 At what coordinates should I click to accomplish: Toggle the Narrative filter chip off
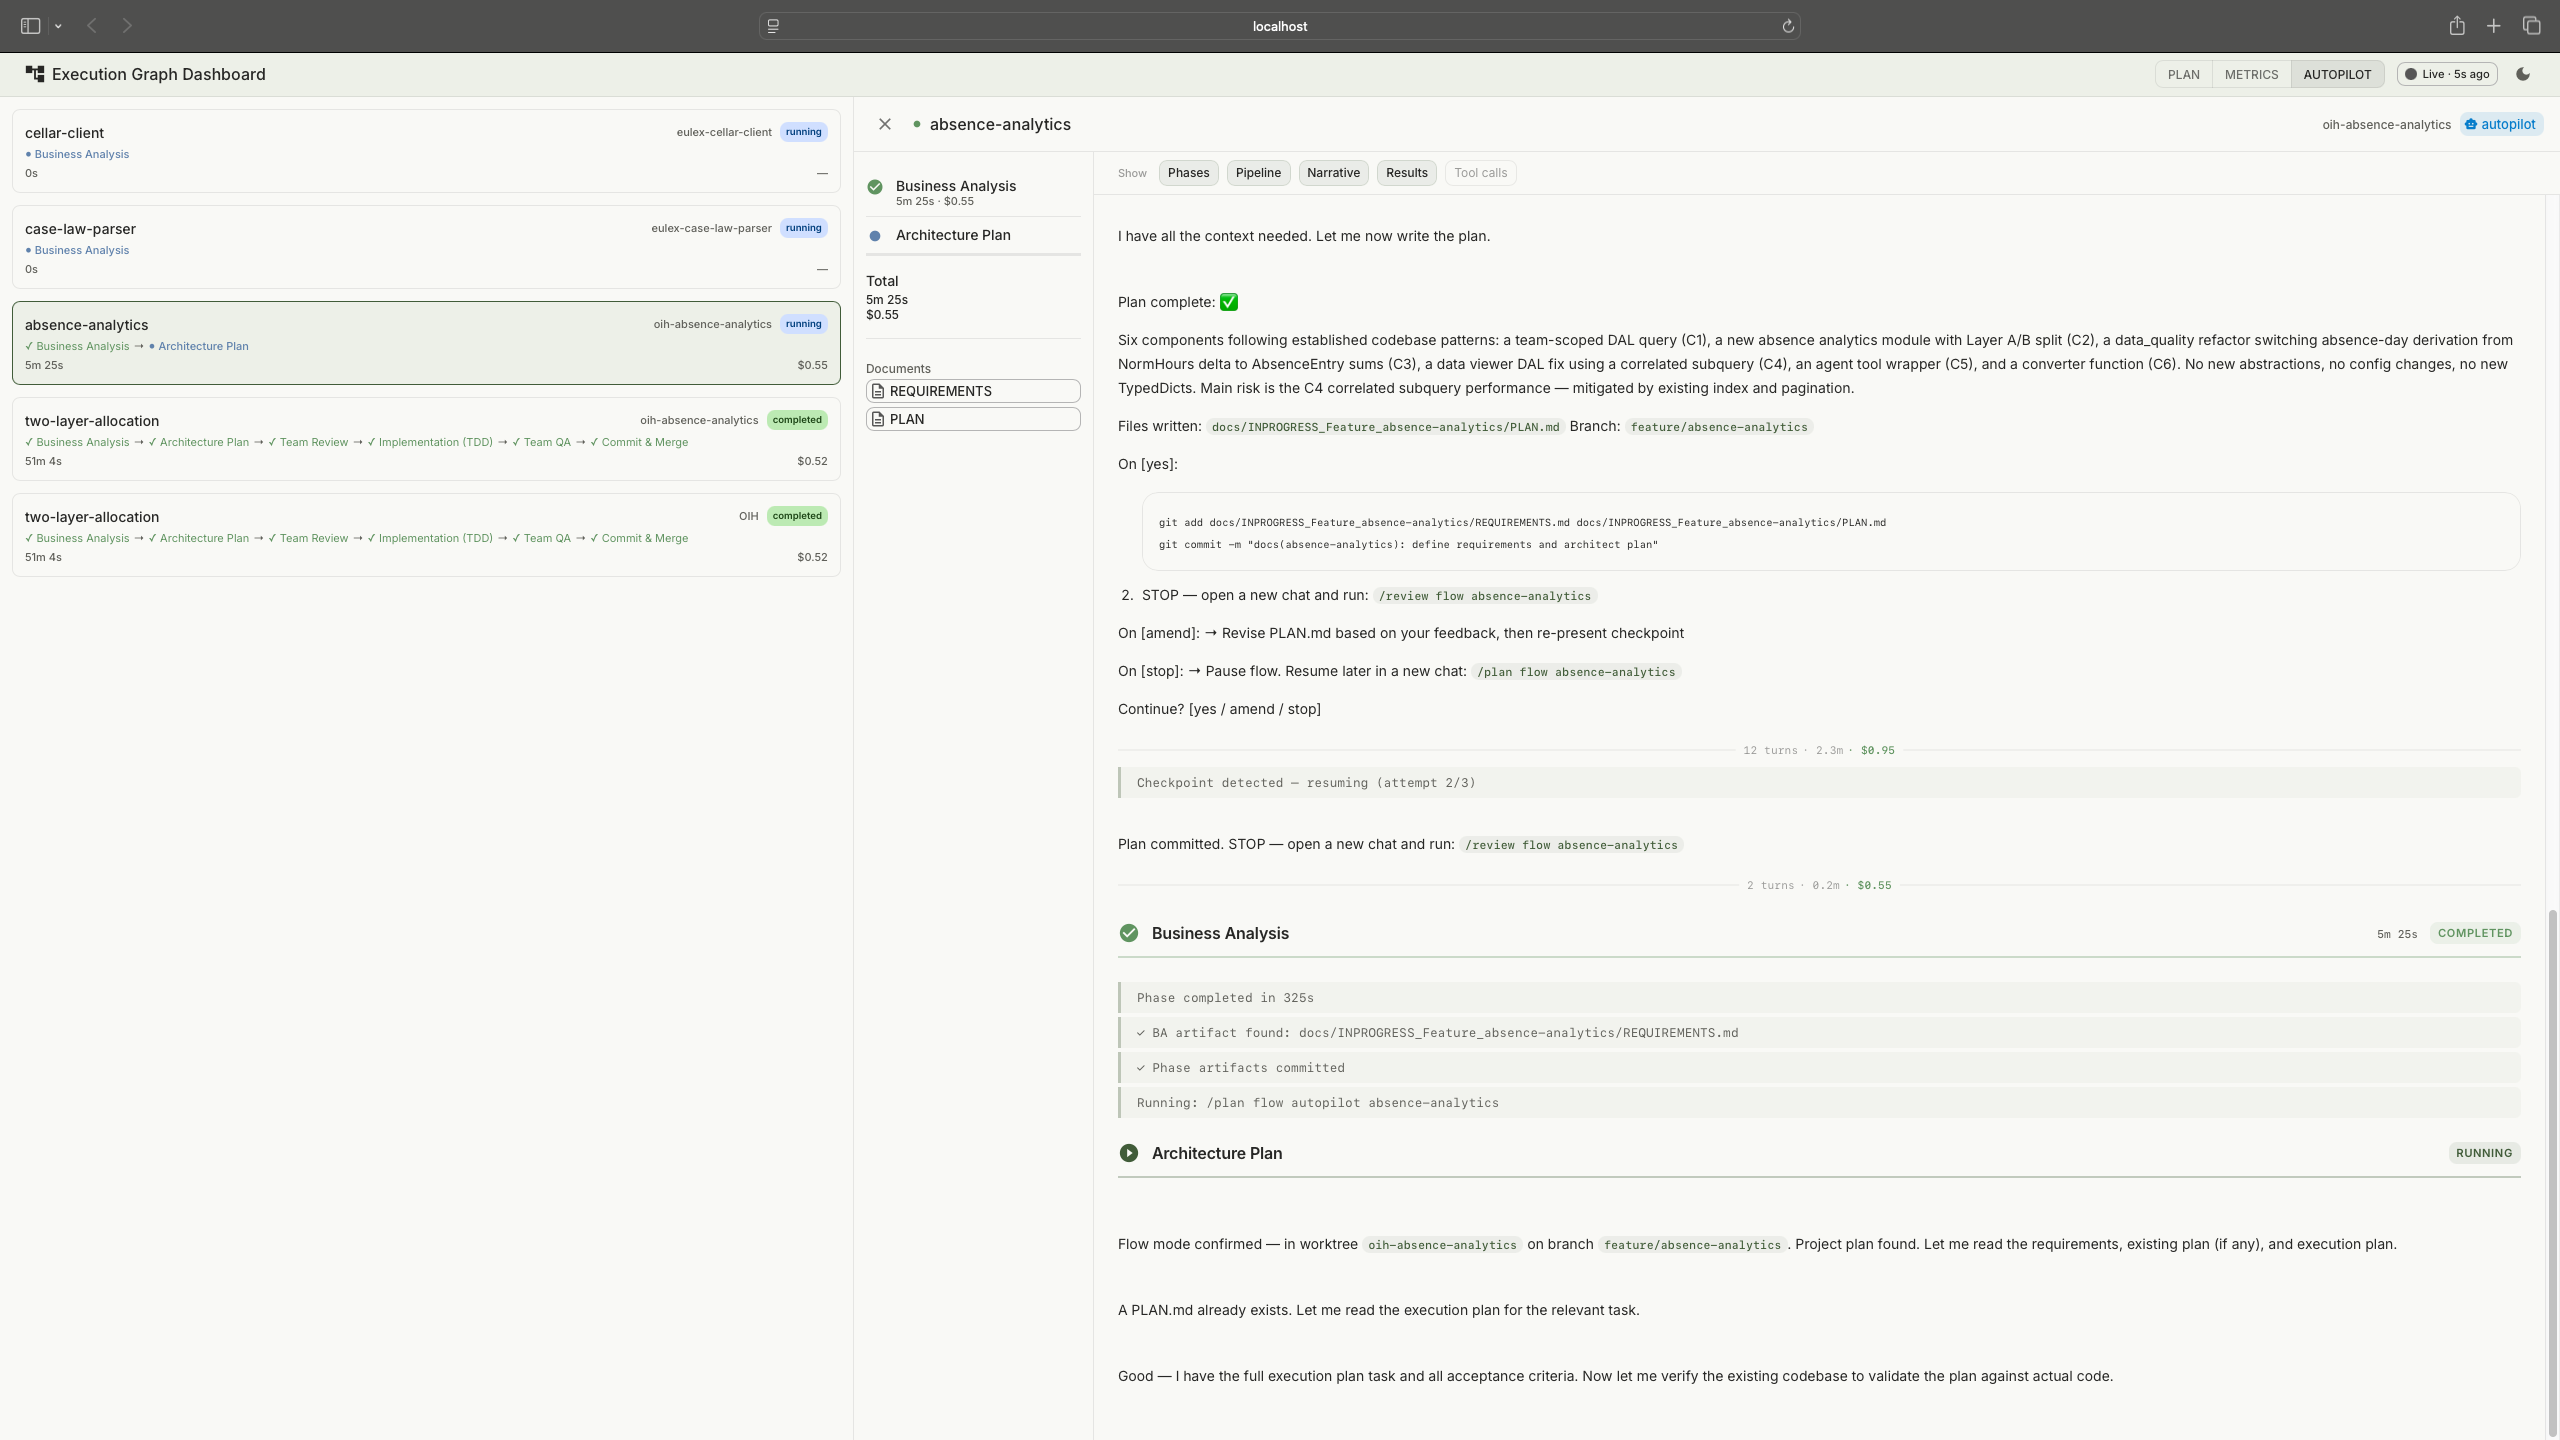1333,172
